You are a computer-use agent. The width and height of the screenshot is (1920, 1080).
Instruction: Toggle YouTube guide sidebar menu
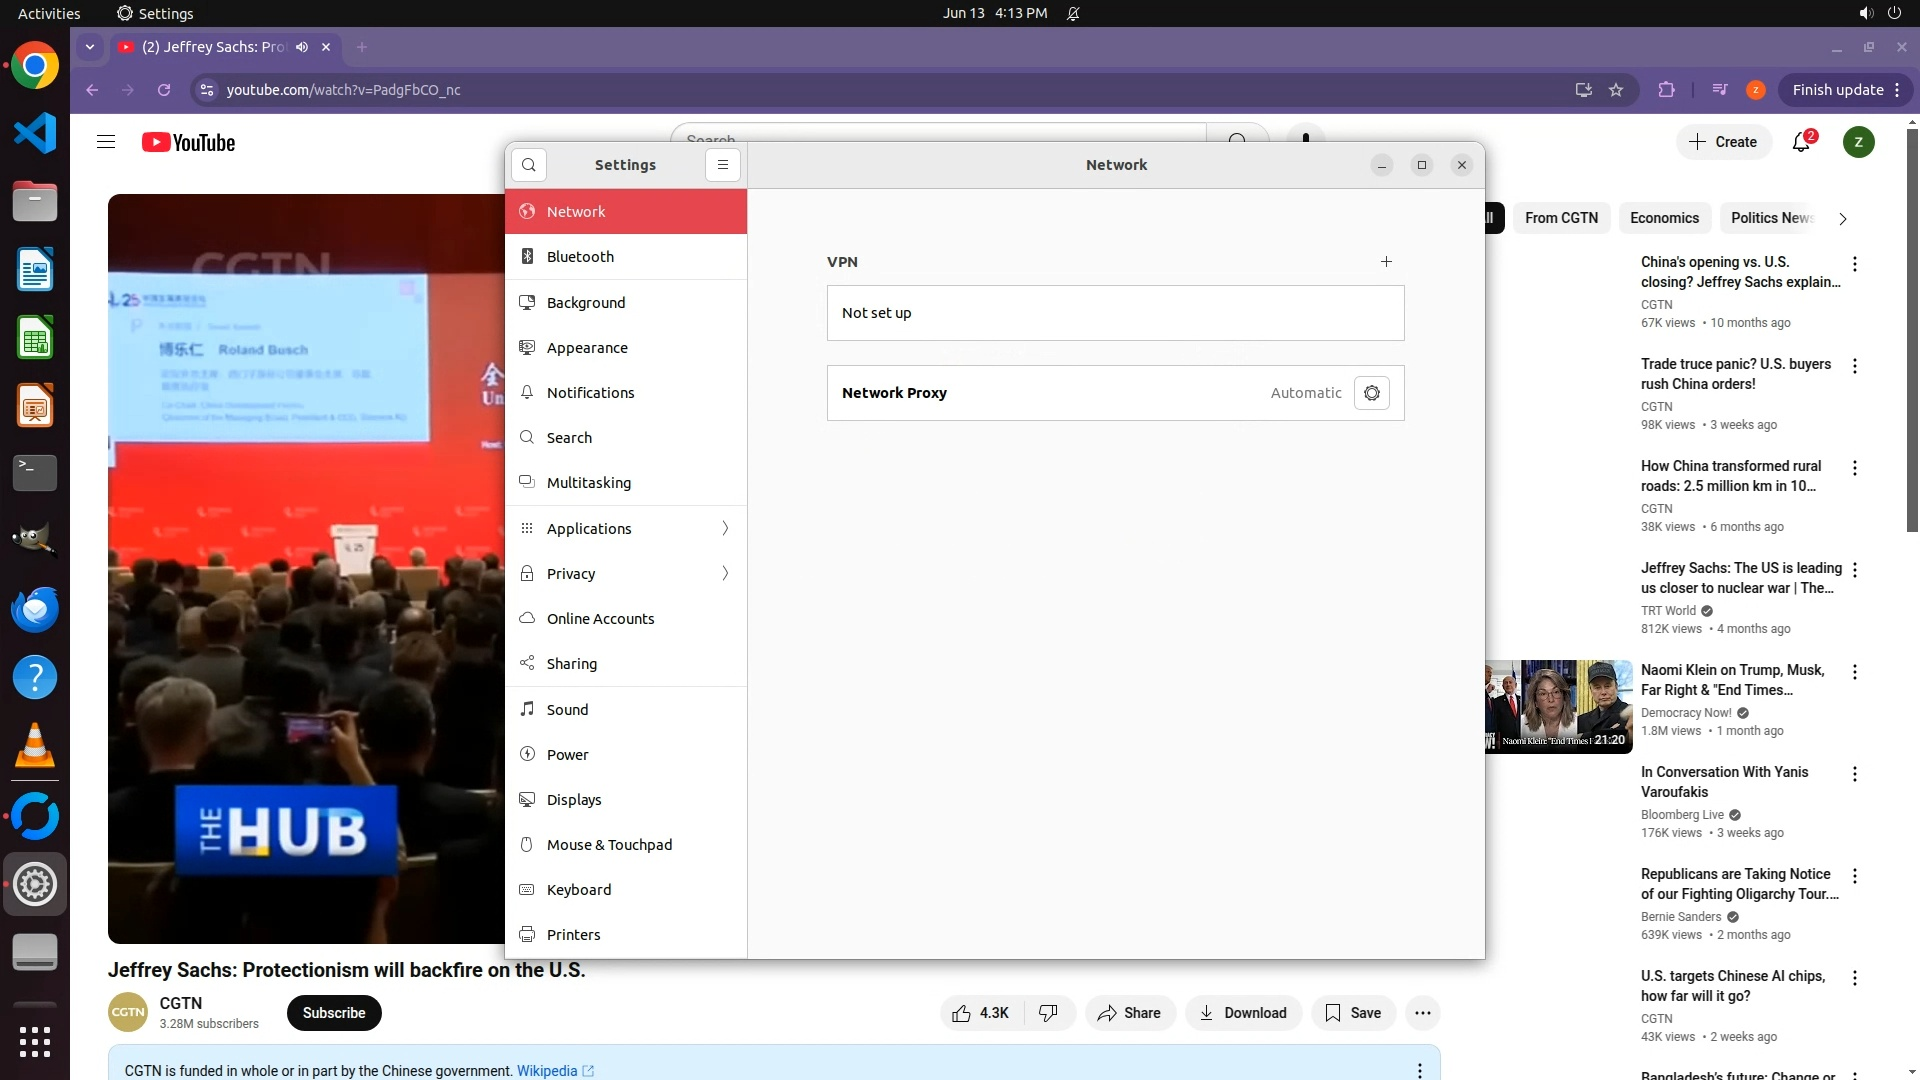(x=106, y=142)
